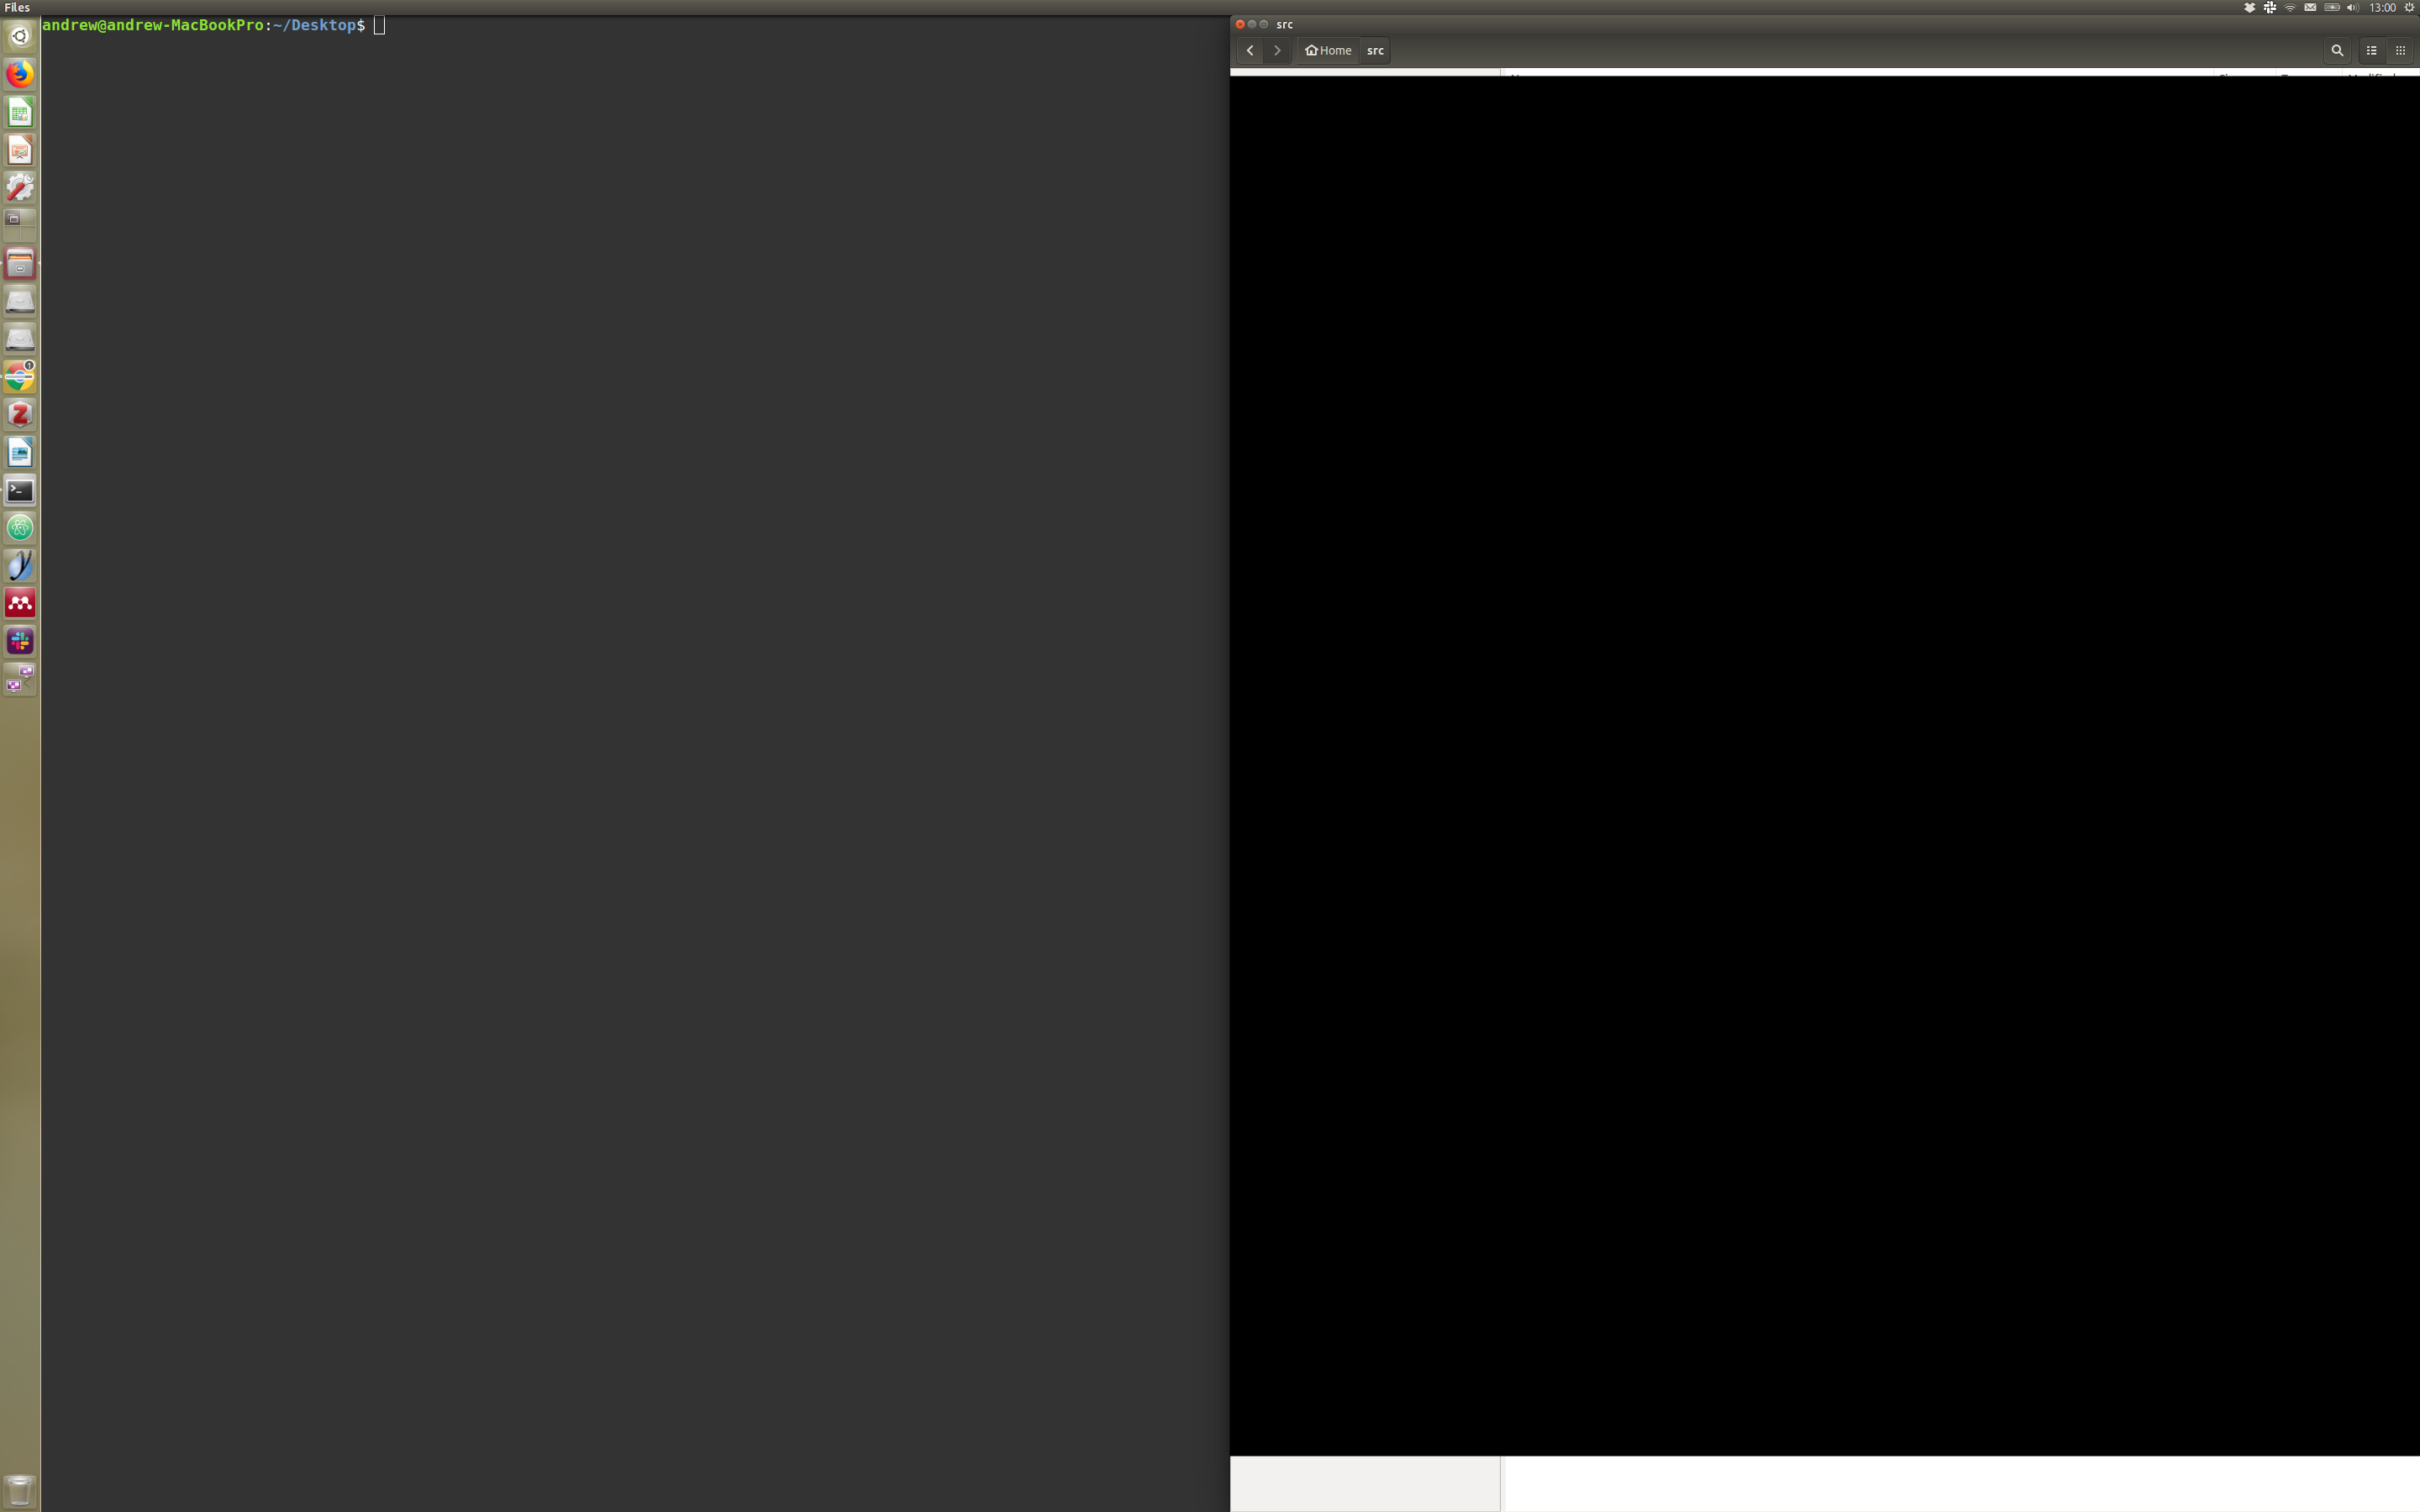This screenshot has width=2420, height=1512.
Task: Switch Files to list view
Action: pyautogui.click(x=2371, y=50)
